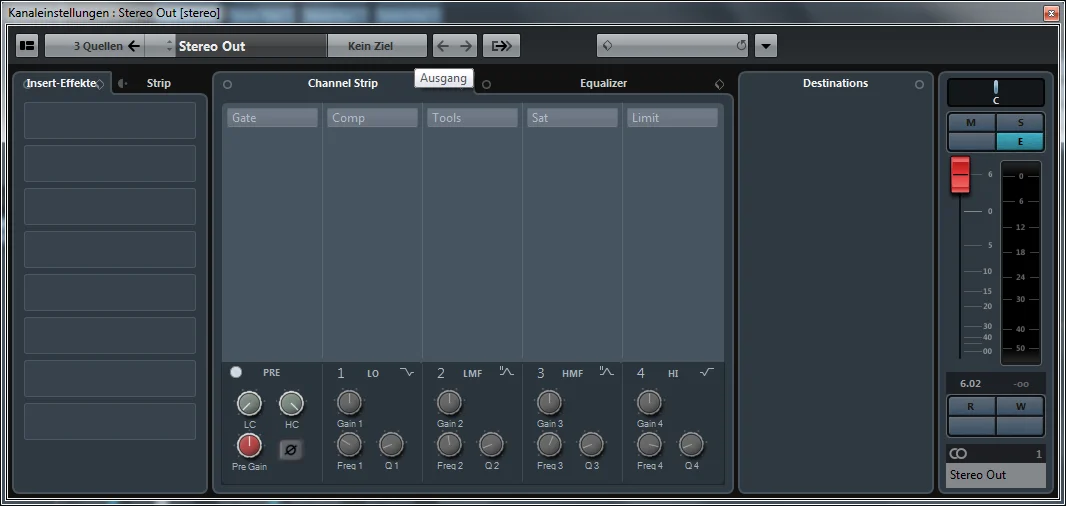
Task: Click the Freq 4 knob
Action: (x=649, y=445)
